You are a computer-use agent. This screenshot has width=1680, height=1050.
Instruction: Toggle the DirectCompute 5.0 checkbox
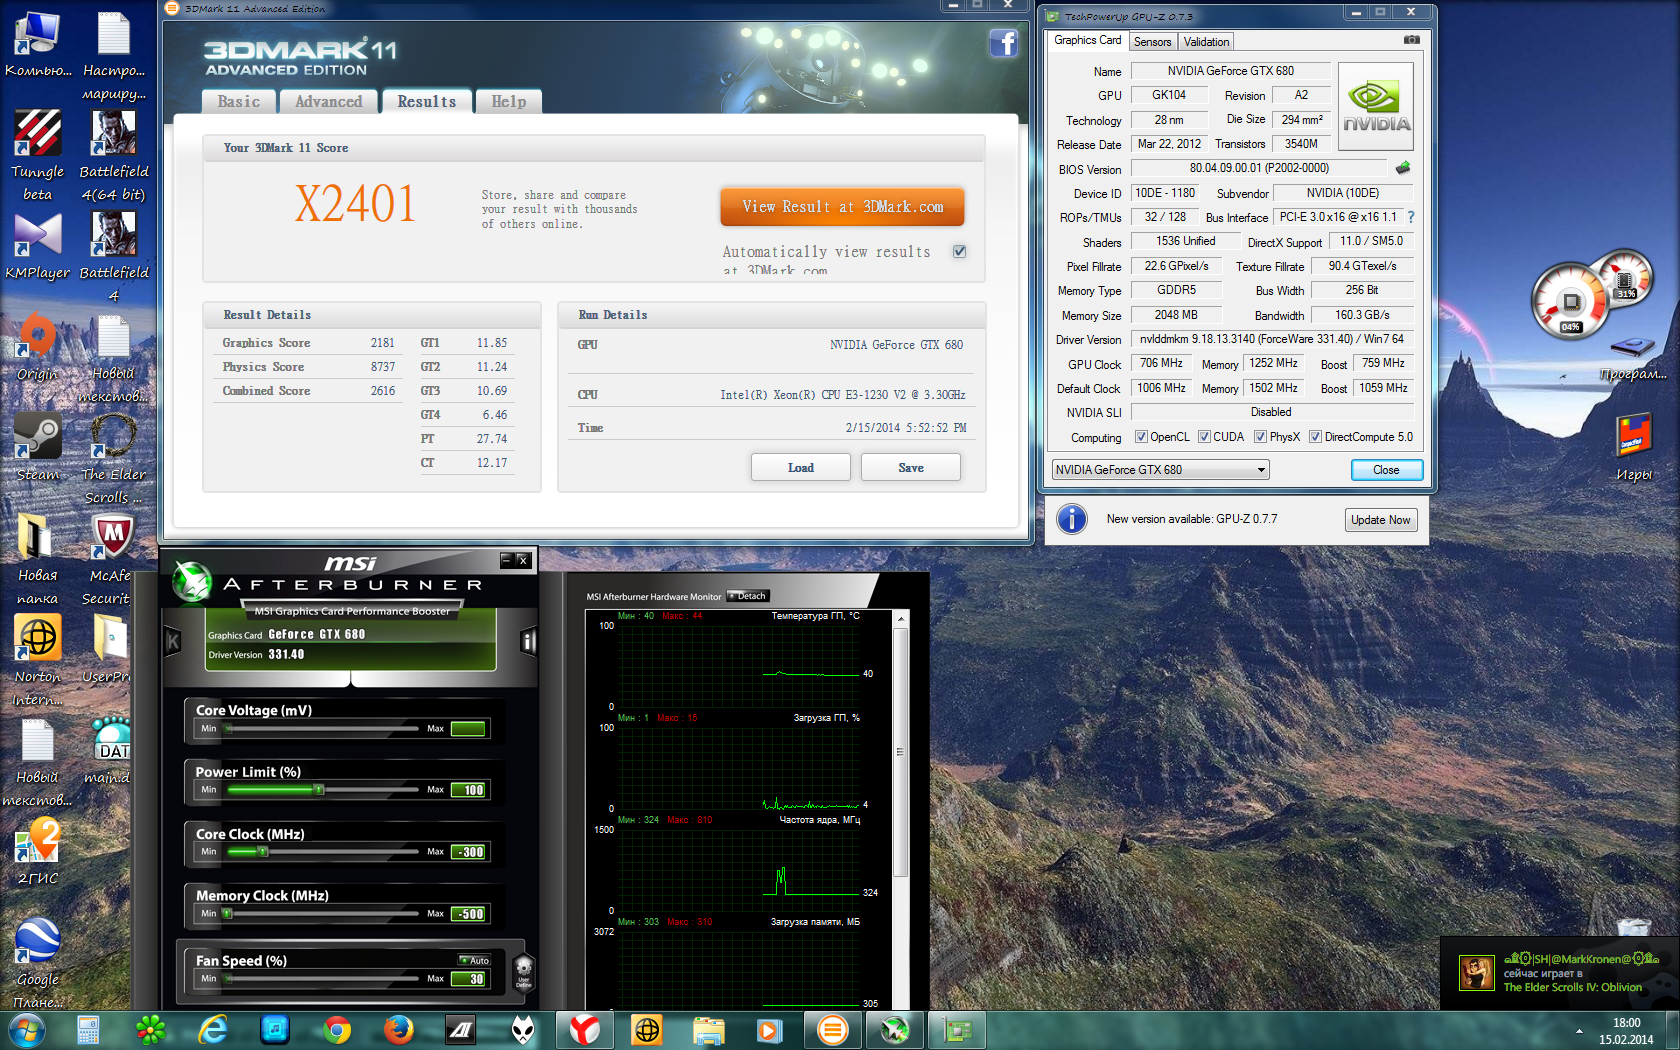coord(1315,437)
